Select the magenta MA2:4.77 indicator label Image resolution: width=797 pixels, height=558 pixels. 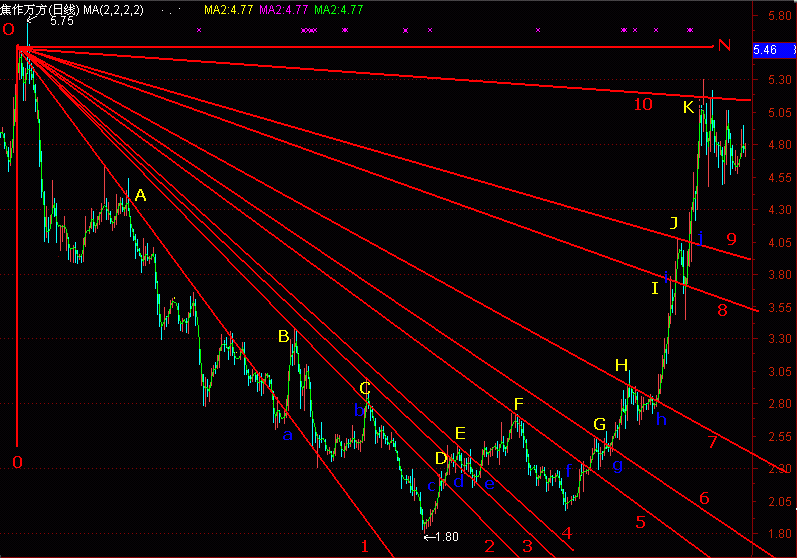[x=284, y=10]
